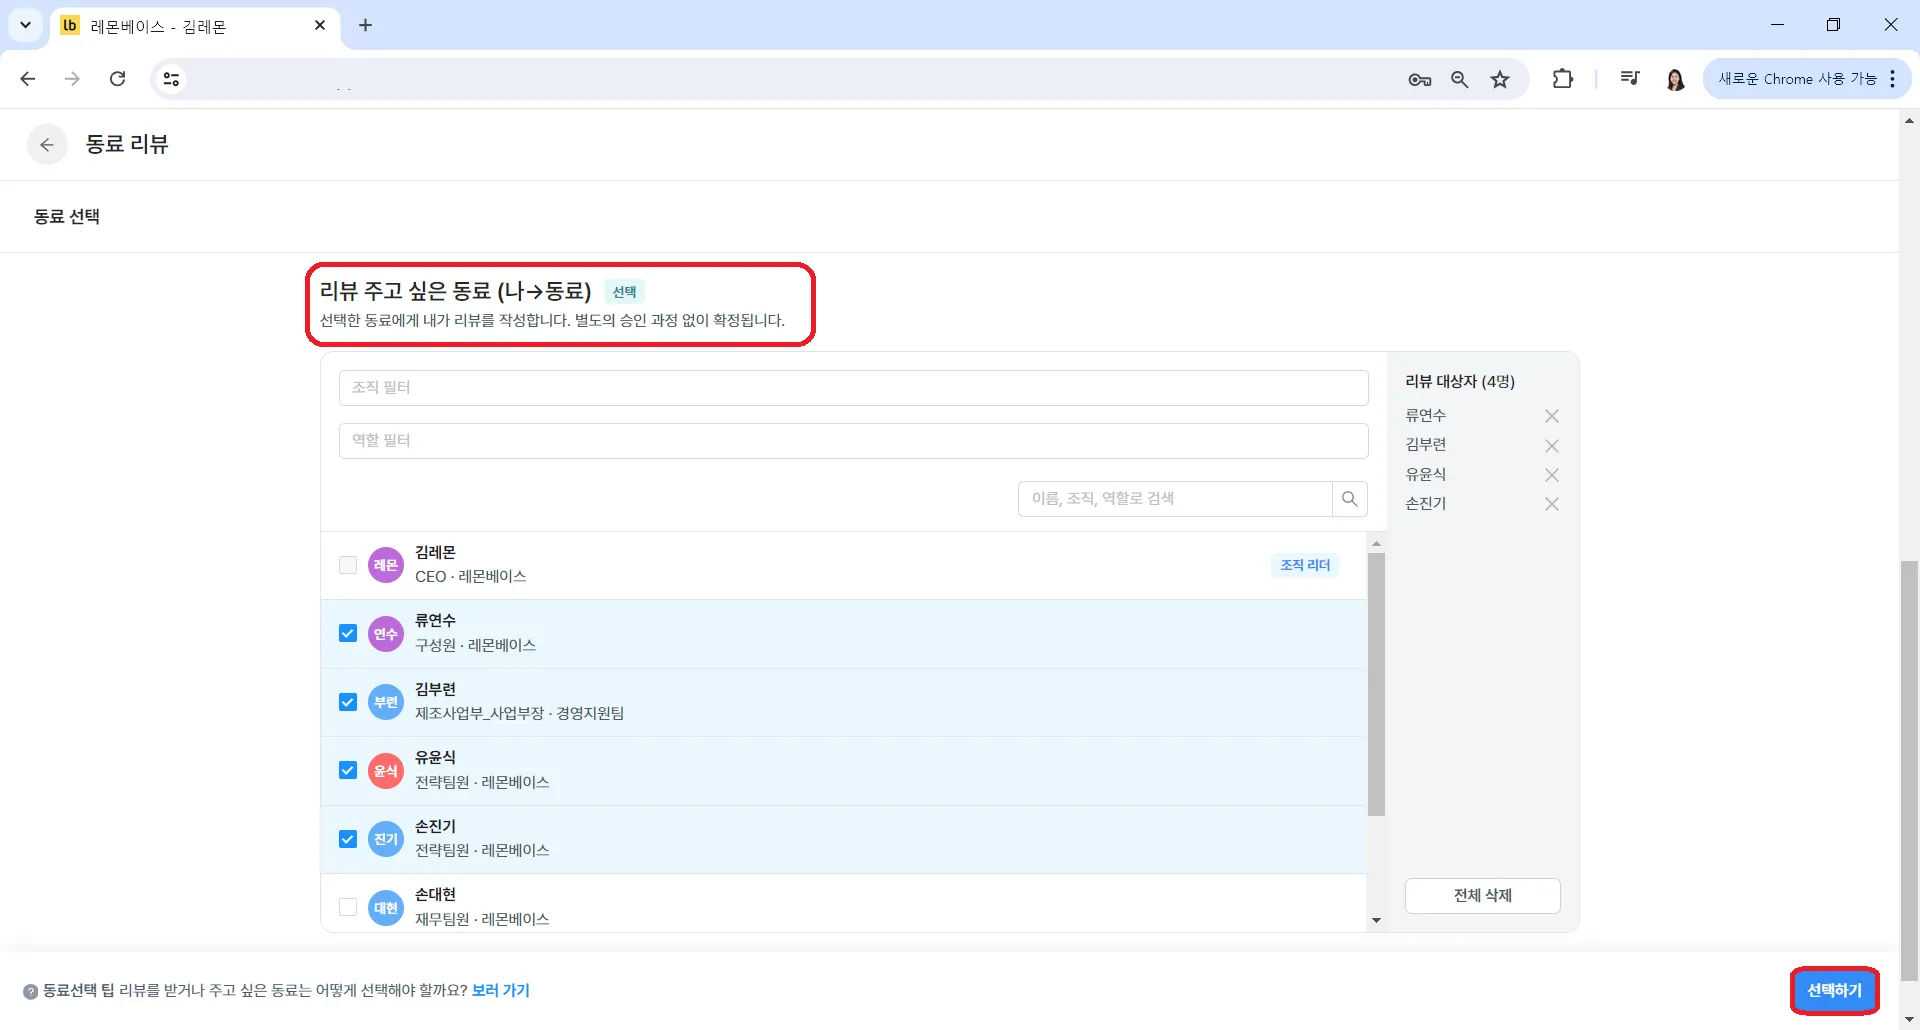
Task: Click page scrollbar down arrow
Action: [1910, 1020]
